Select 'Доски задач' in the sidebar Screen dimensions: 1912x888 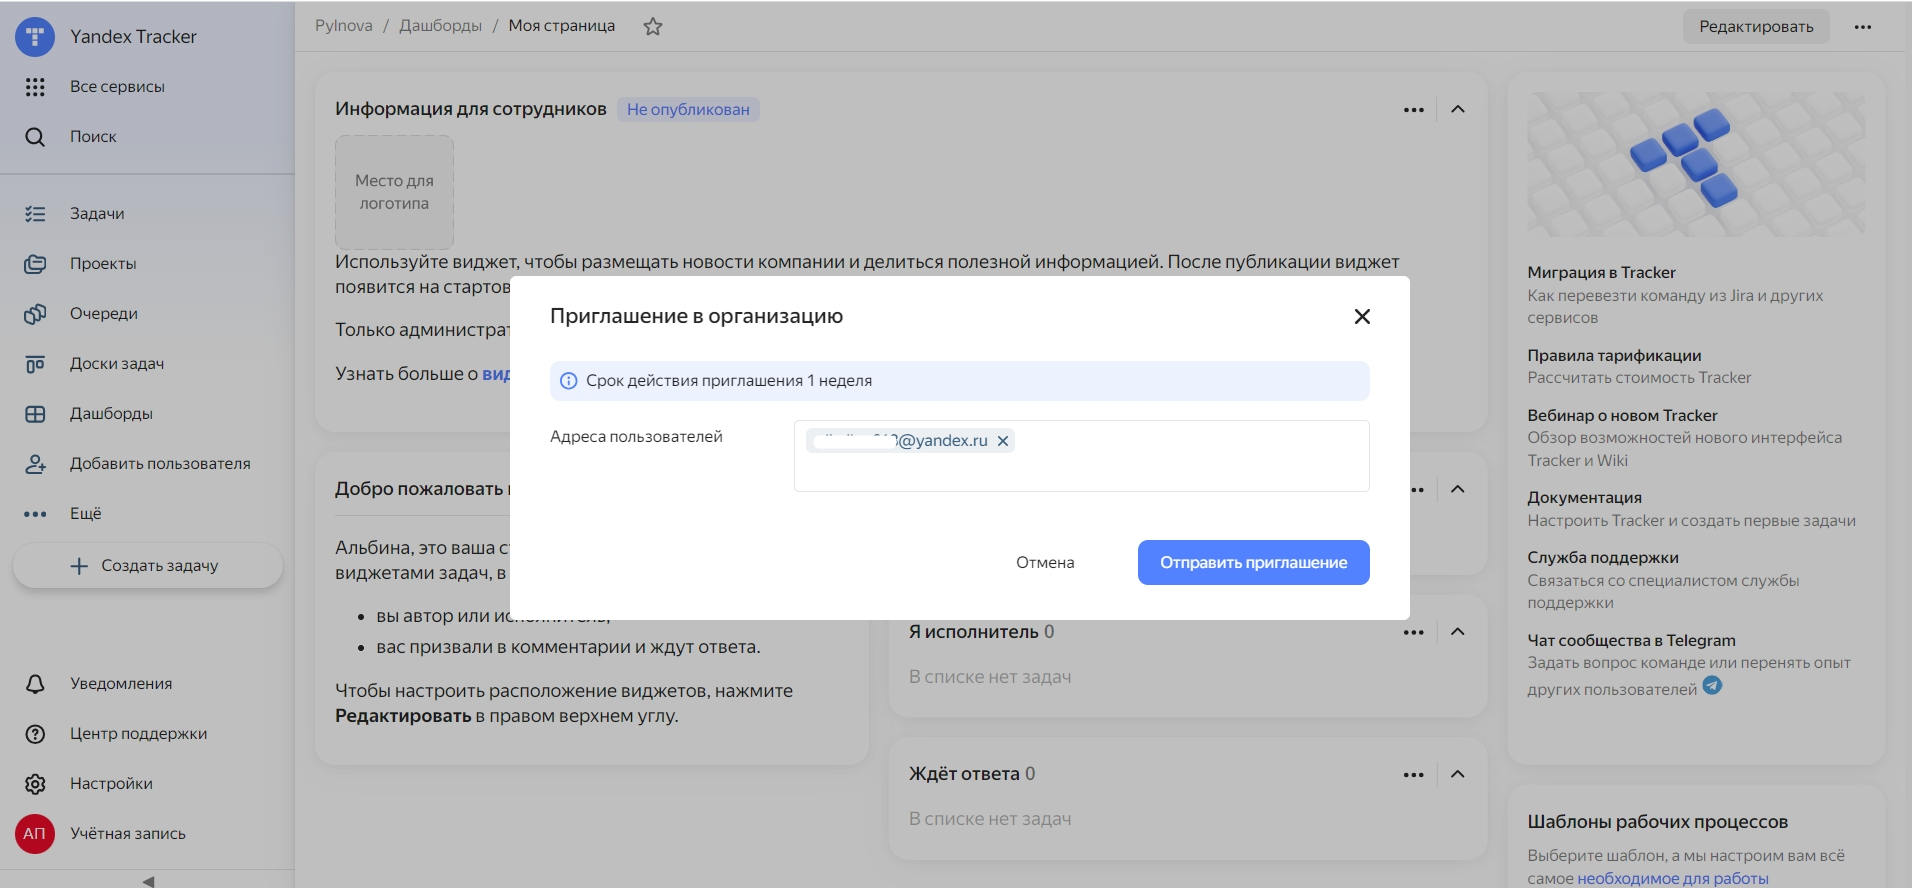[x=117, y=364]
